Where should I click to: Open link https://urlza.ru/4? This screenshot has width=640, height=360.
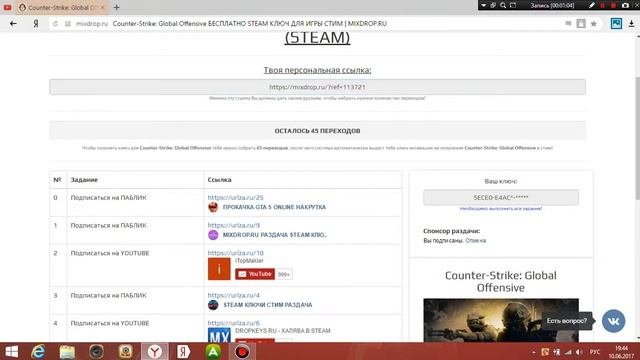click(233, 295)
